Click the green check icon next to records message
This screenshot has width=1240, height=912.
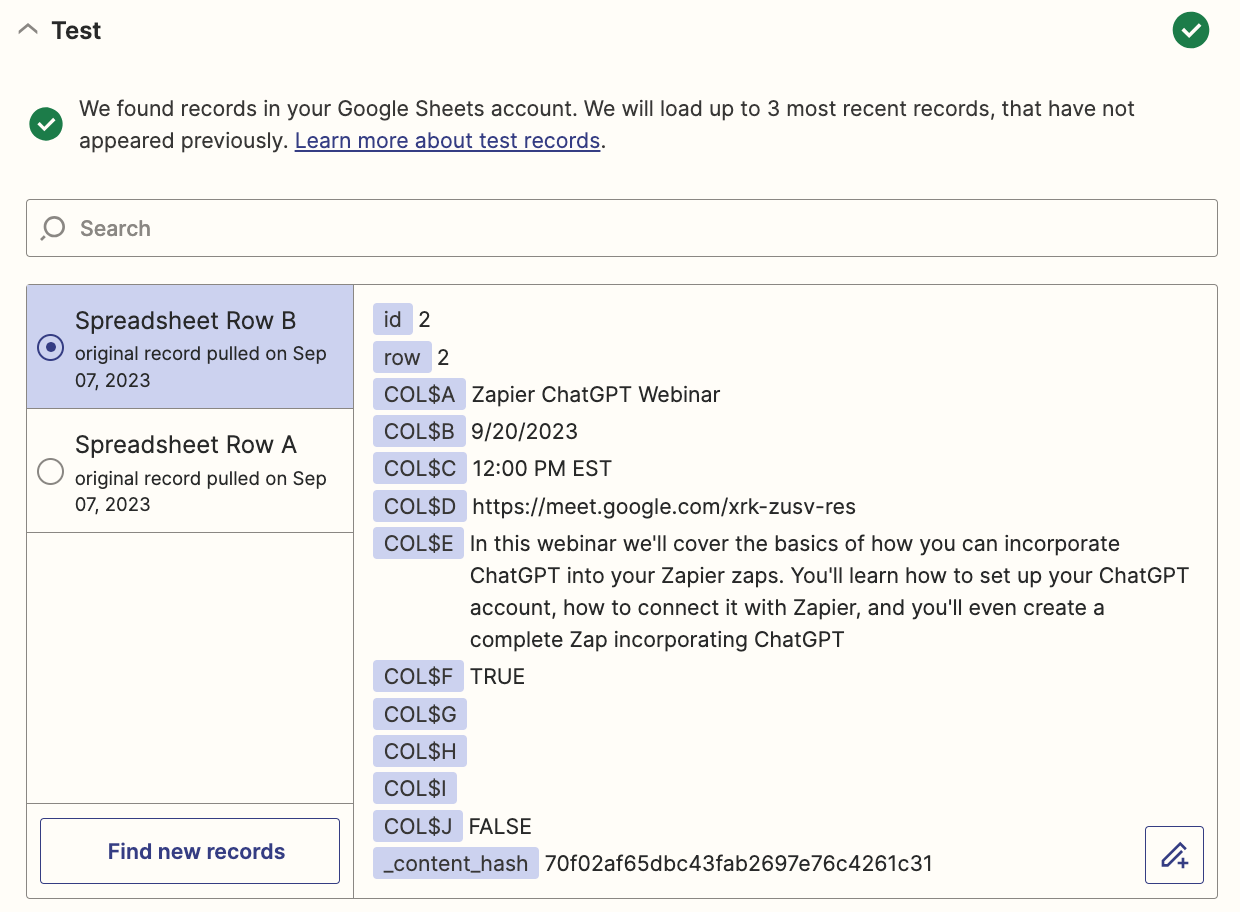(x=46, y=125)
